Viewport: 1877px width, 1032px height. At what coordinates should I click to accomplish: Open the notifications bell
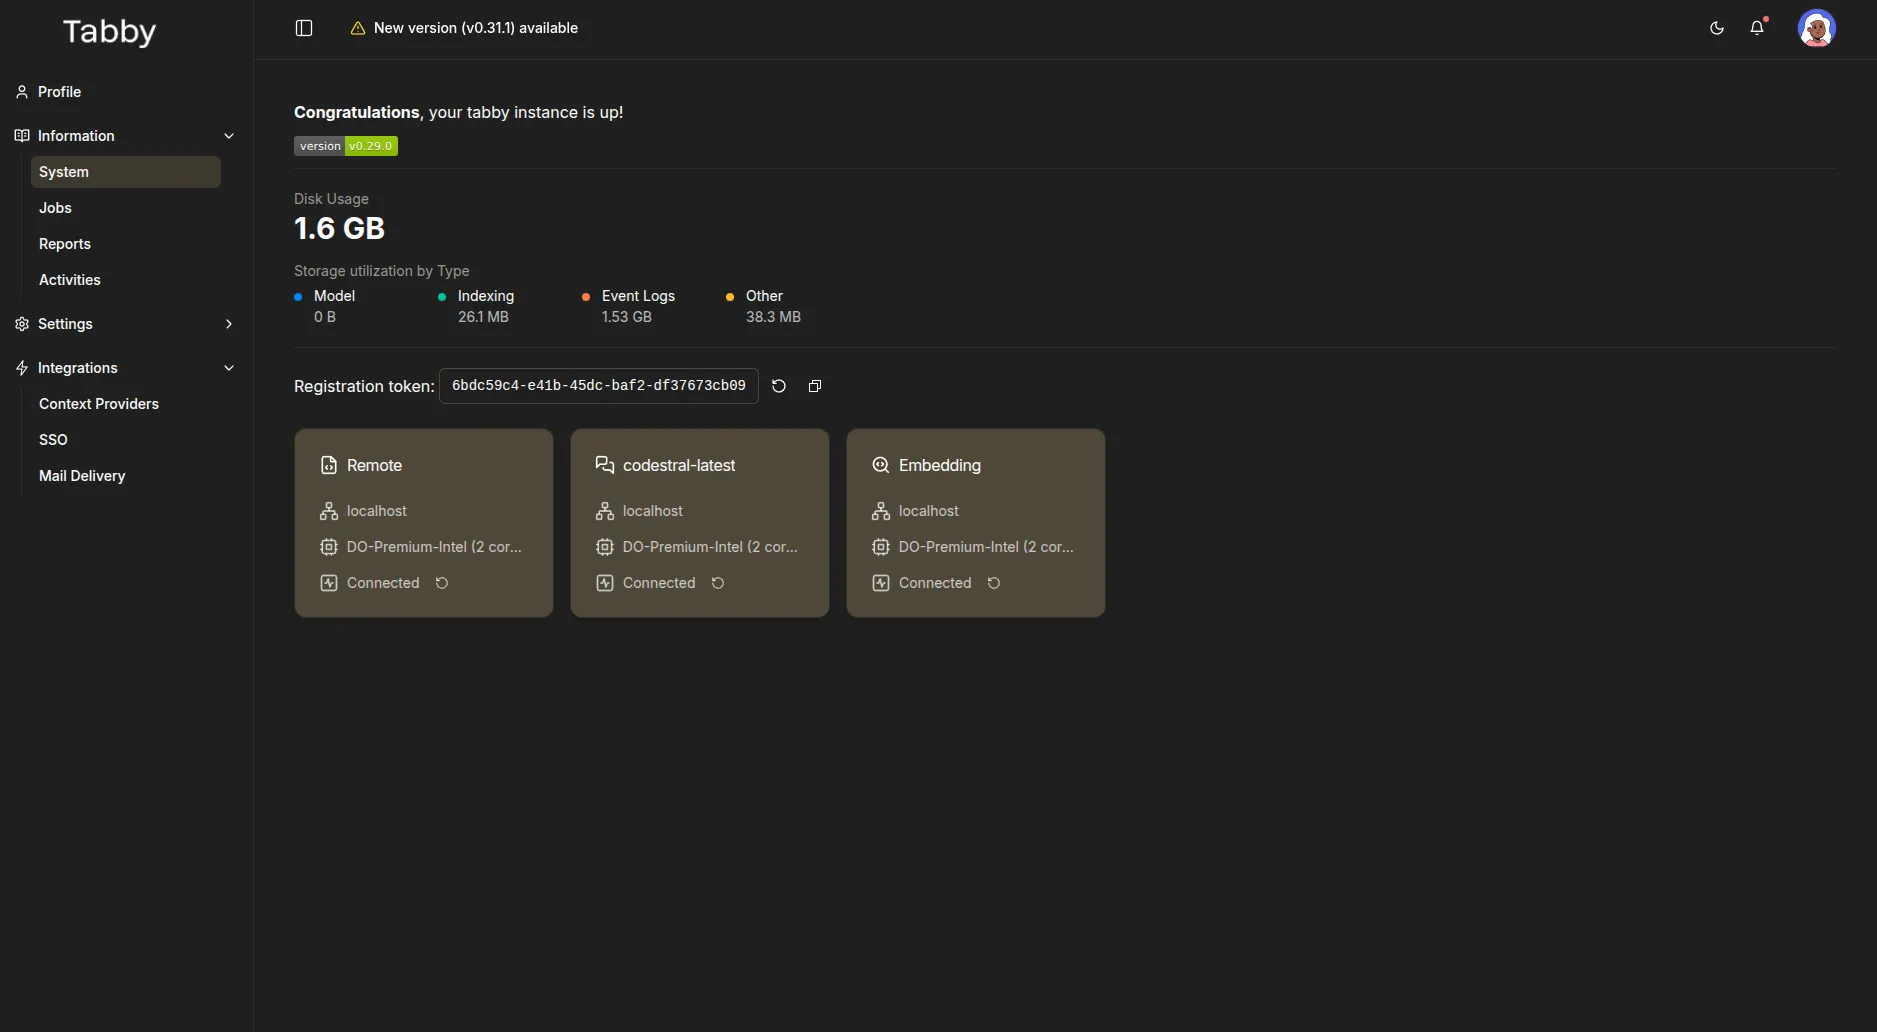click(1757, 28)
